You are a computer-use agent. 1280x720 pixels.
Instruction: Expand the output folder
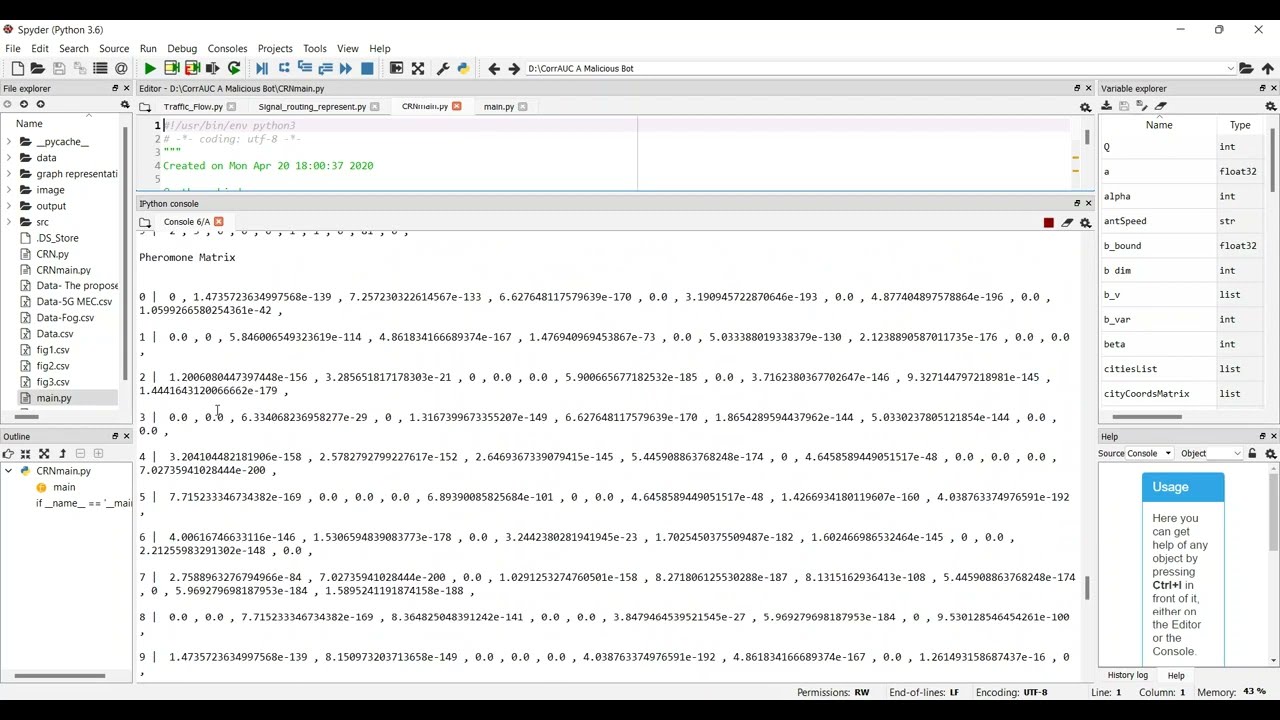coord(9,206)
